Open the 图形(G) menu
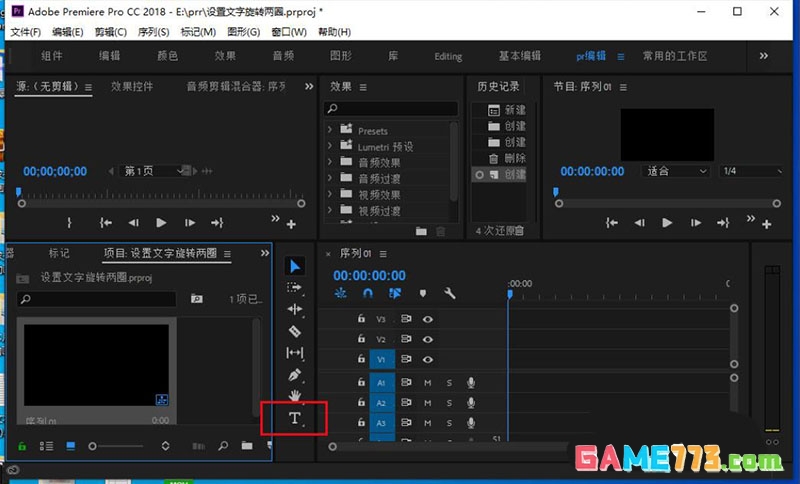800x484 pixels. tap(243, 32)
